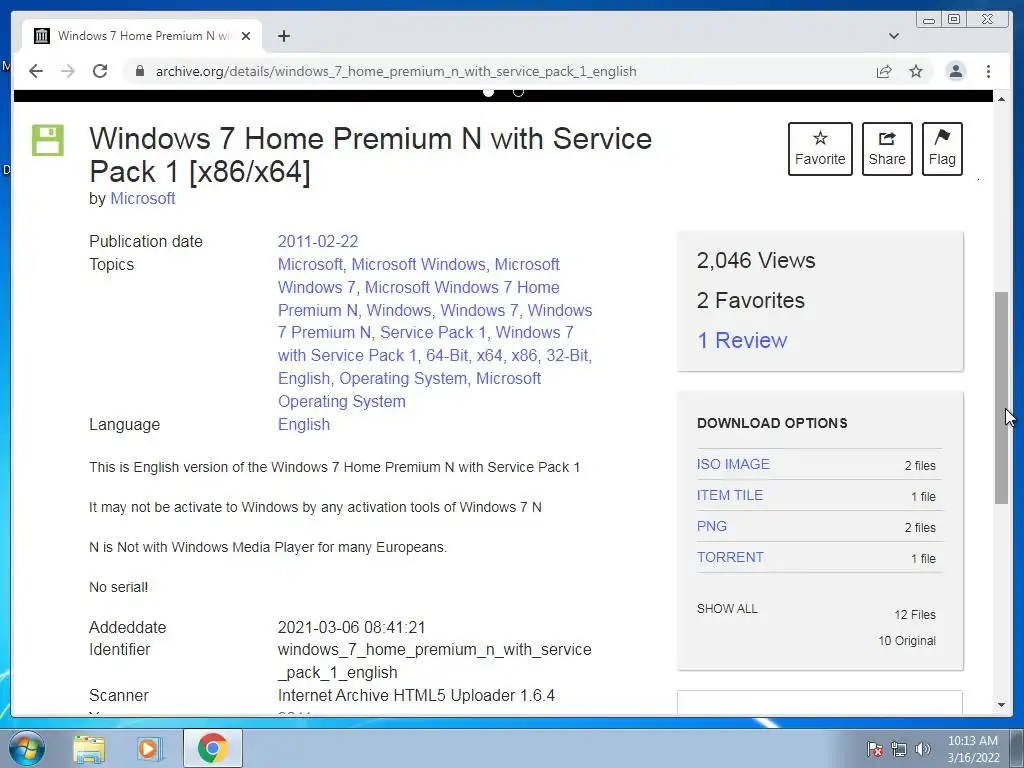Reload the archive.org page
Screen dimensions: 1024x768
point(100,71)
